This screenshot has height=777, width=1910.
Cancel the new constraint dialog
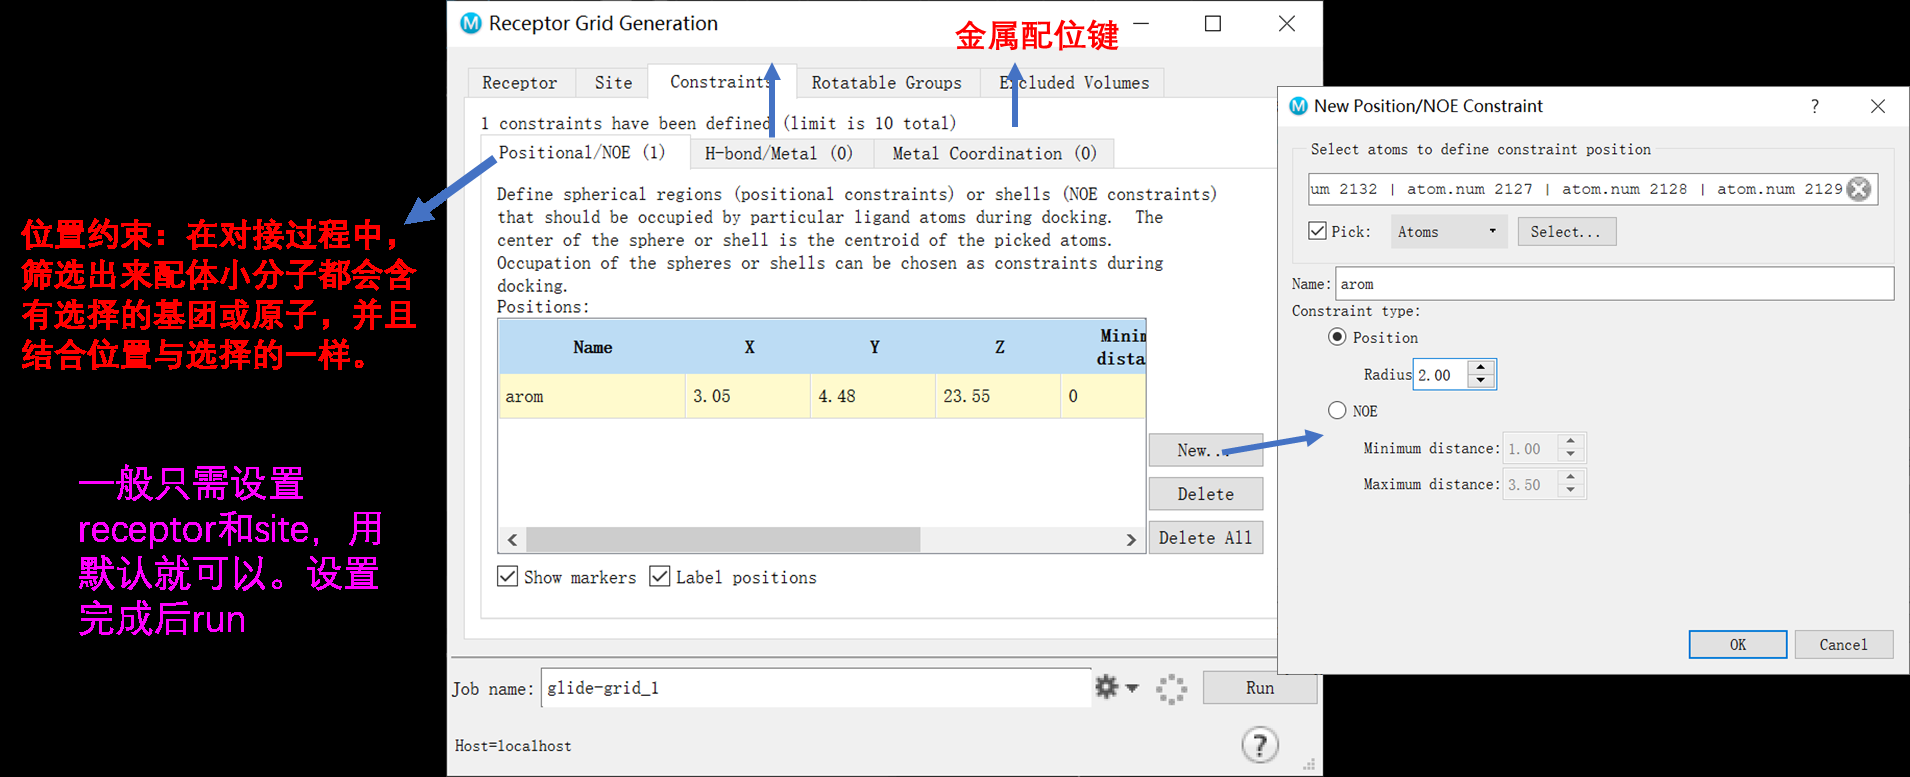pos(1844,645)
